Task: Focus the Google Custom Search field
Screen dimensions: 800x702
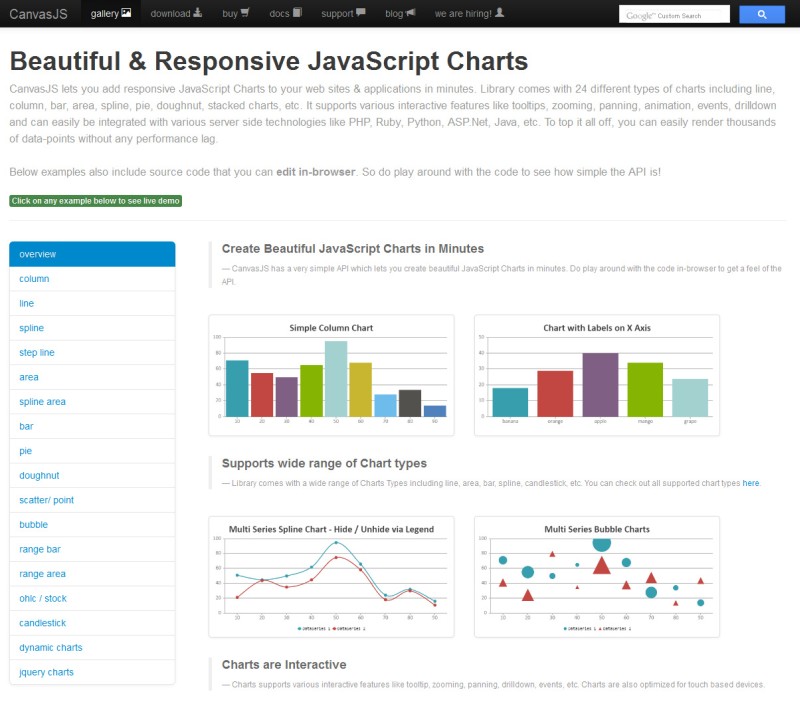Action: tap(674, 14)
